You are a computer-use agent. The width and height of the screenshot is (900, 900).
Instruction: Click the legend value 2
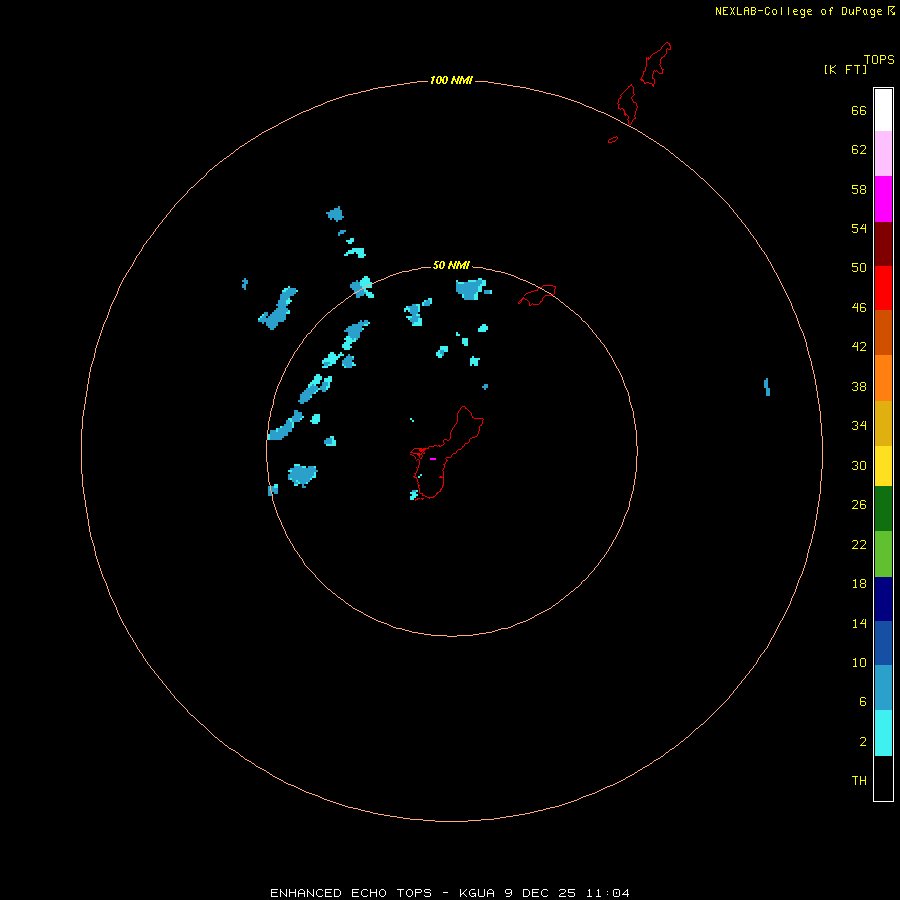(863, 742)
